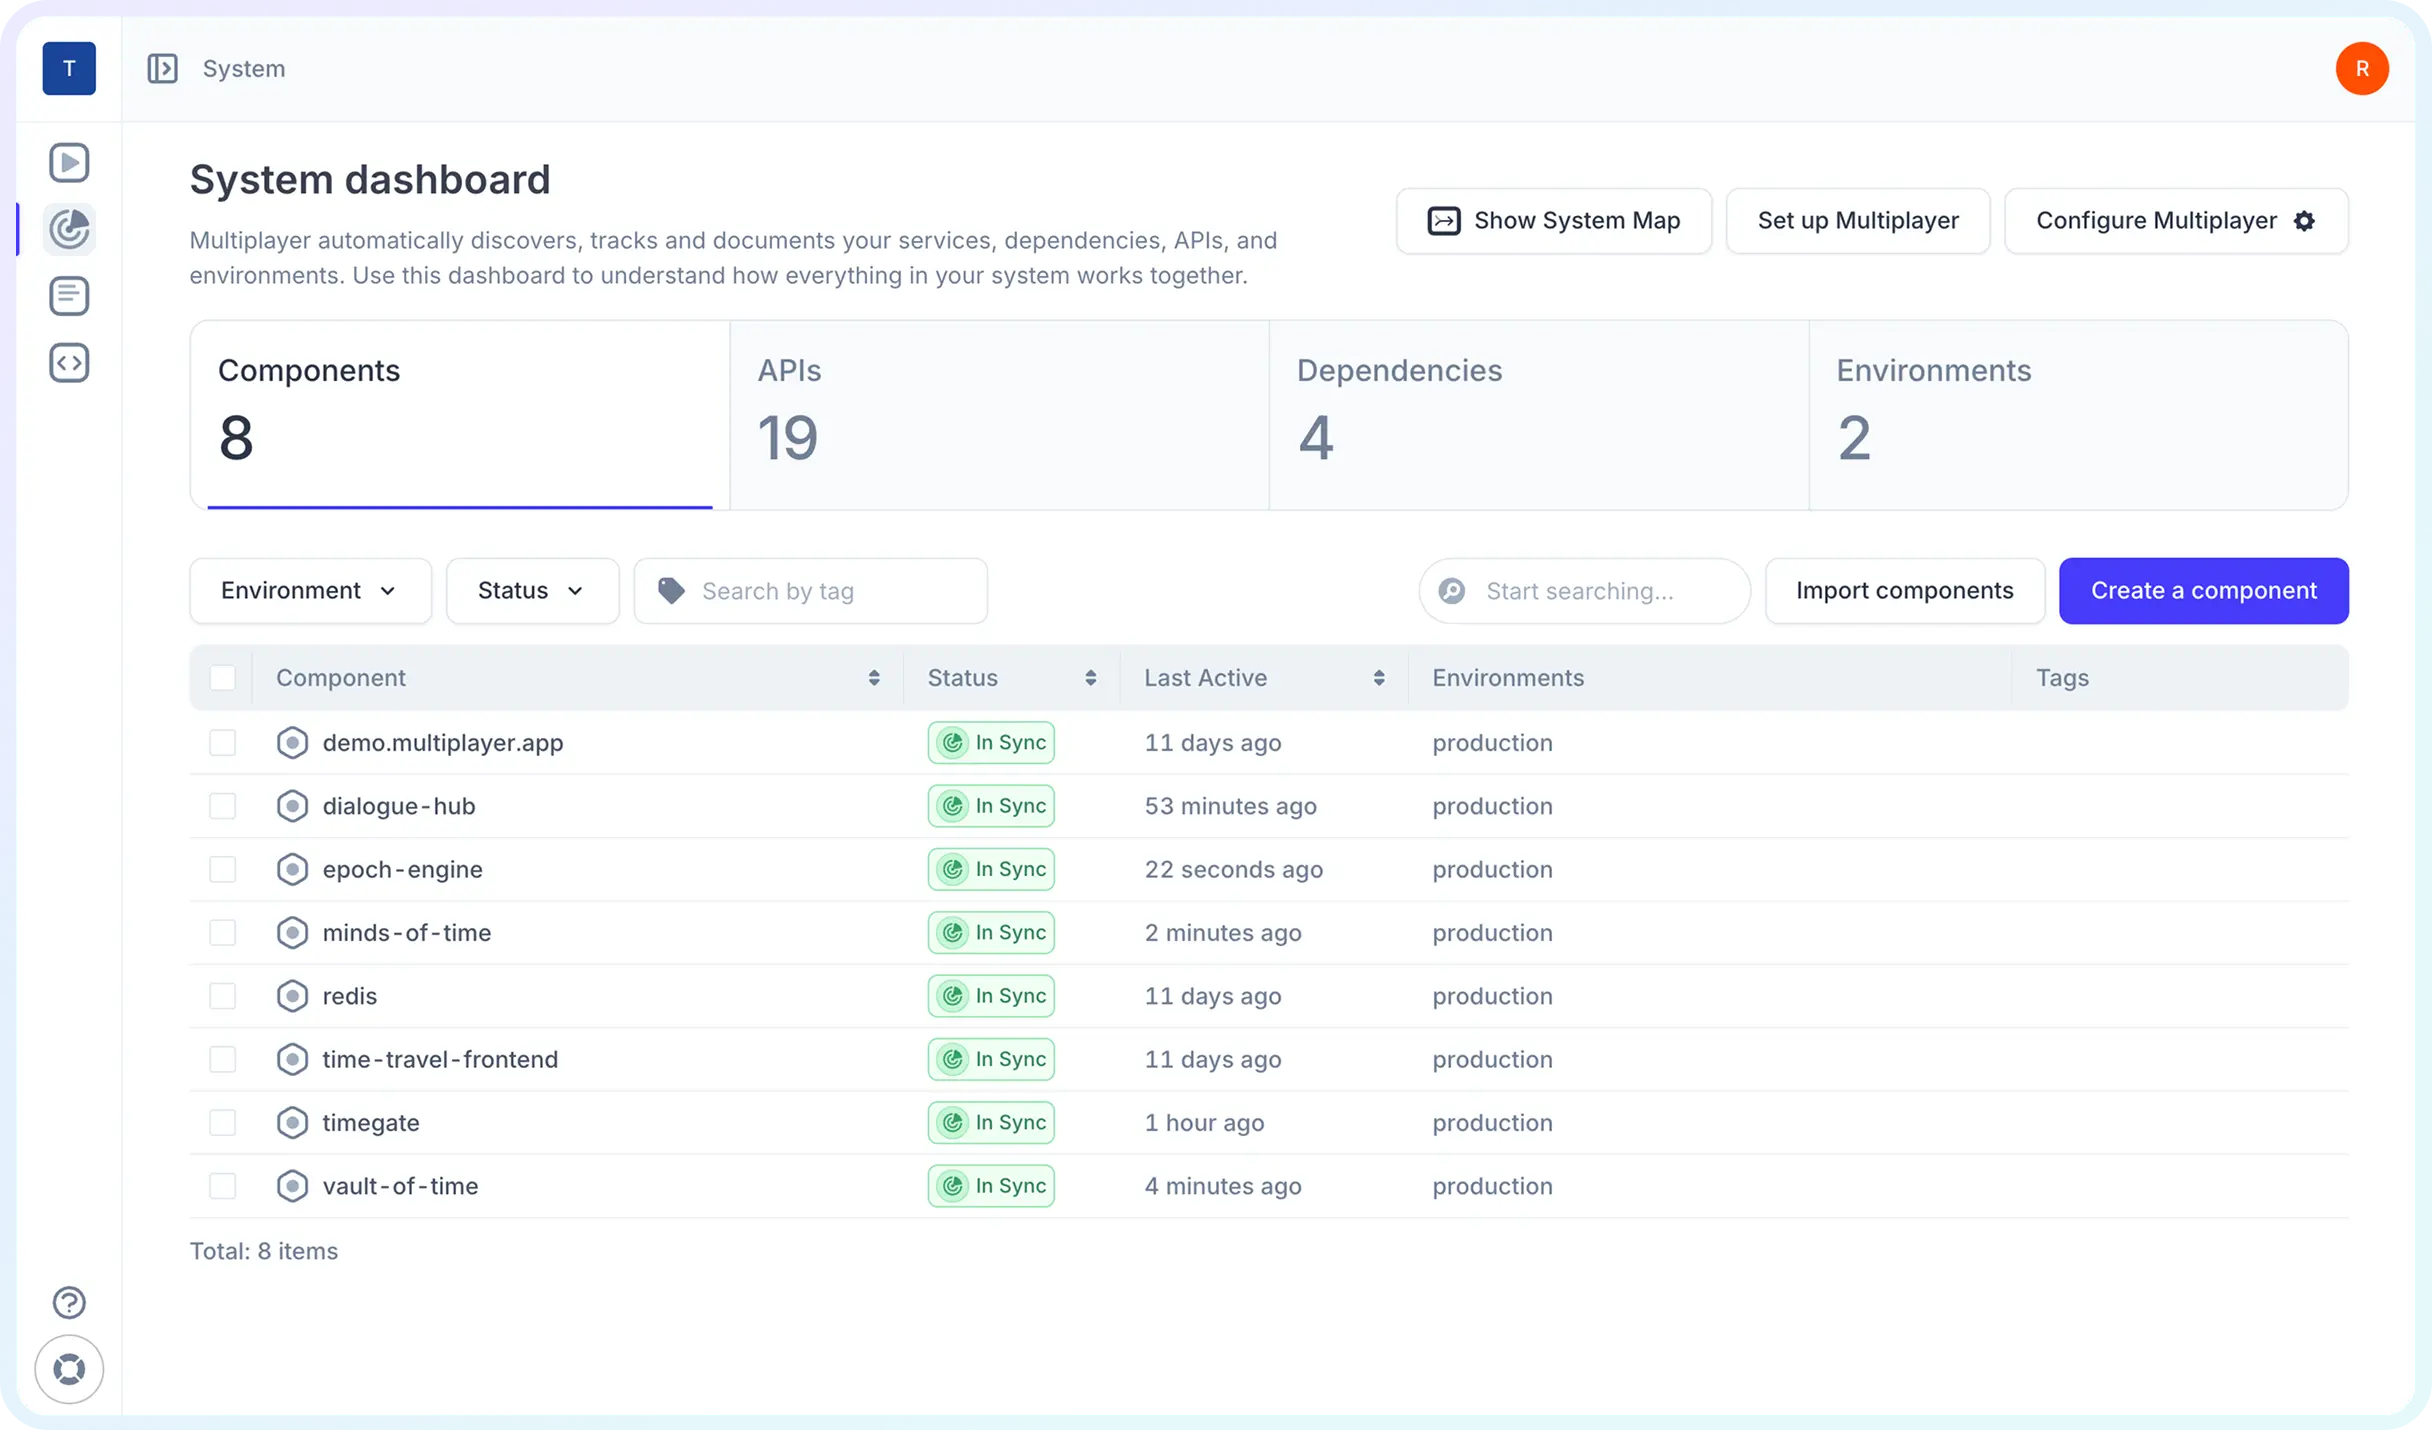This screenshot has height=1430, width=2432.
Task: Toggle the sidebar panel collapse icon
Action: [x=162, y=68]
